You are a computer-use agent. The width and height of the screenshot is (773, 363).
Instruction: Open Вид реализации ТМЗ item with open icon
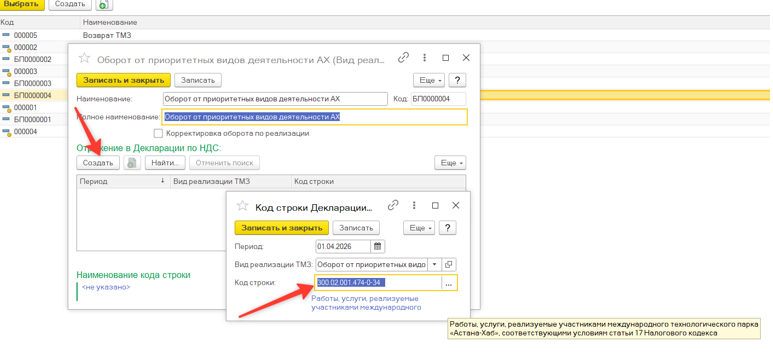pyautogui.click(x=448, y=264)
